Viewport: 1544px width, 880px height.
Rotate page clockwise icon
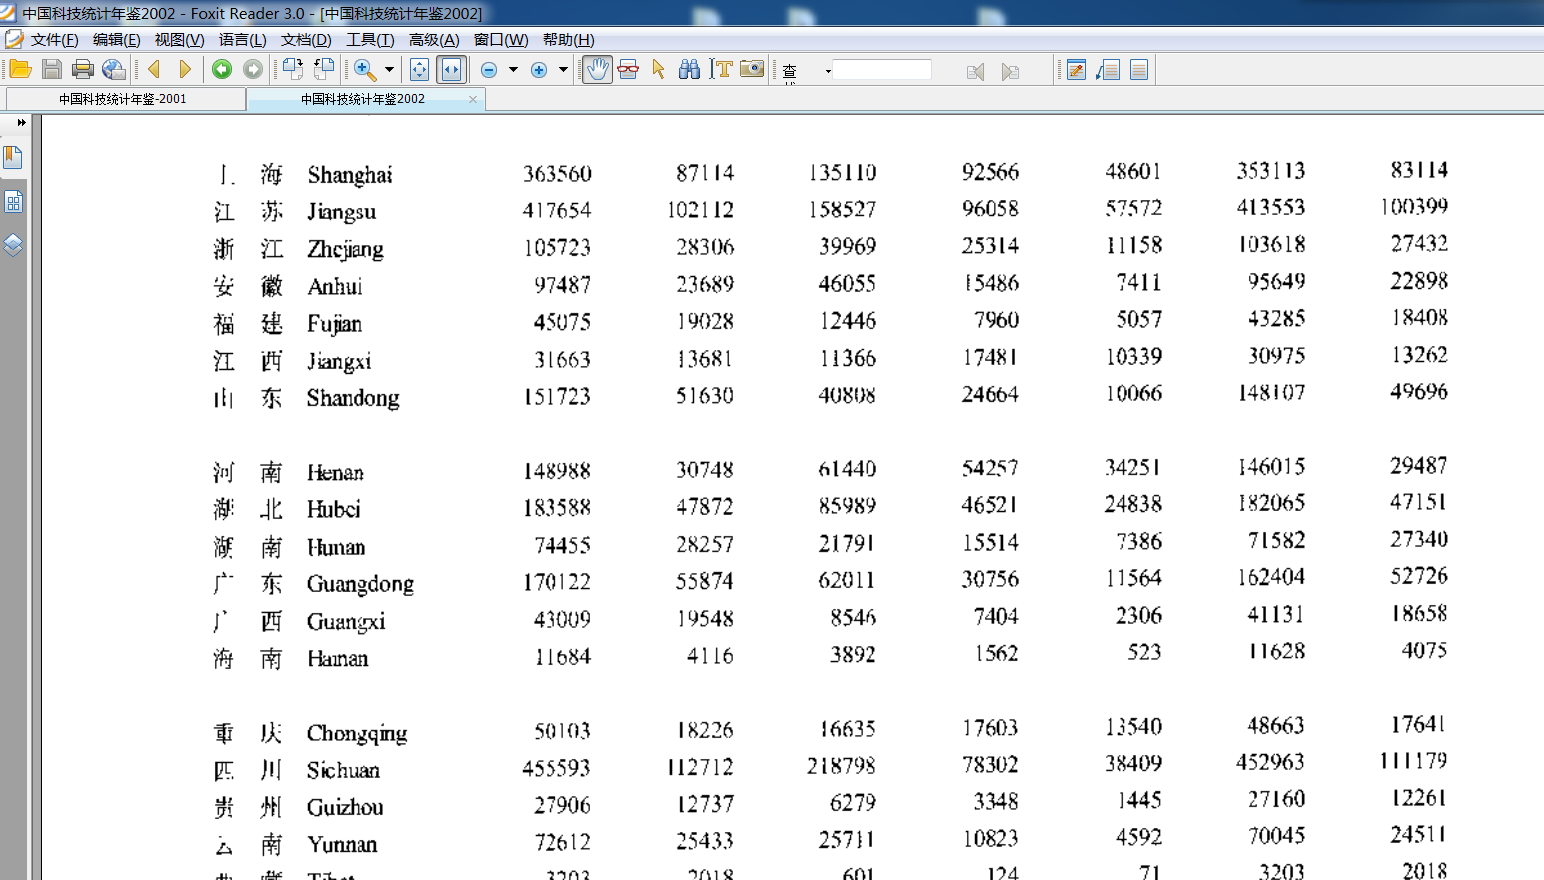tap(292, 69)
